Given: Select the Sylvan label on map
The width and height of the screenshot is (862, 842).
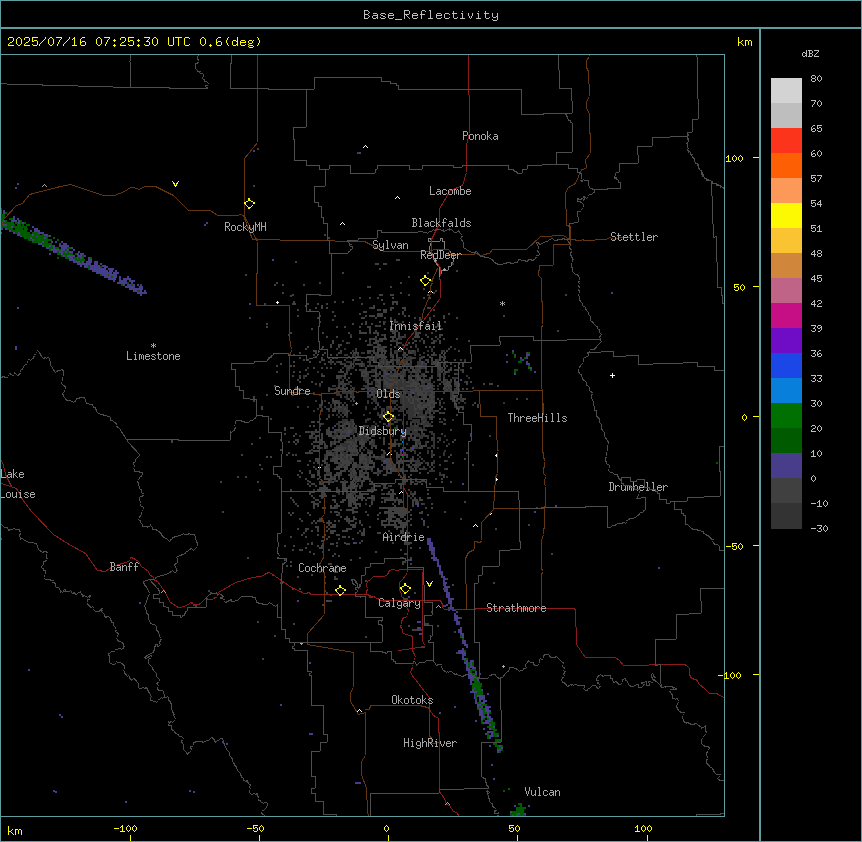Looking at the screenshot, I should [x=390, y=245].
